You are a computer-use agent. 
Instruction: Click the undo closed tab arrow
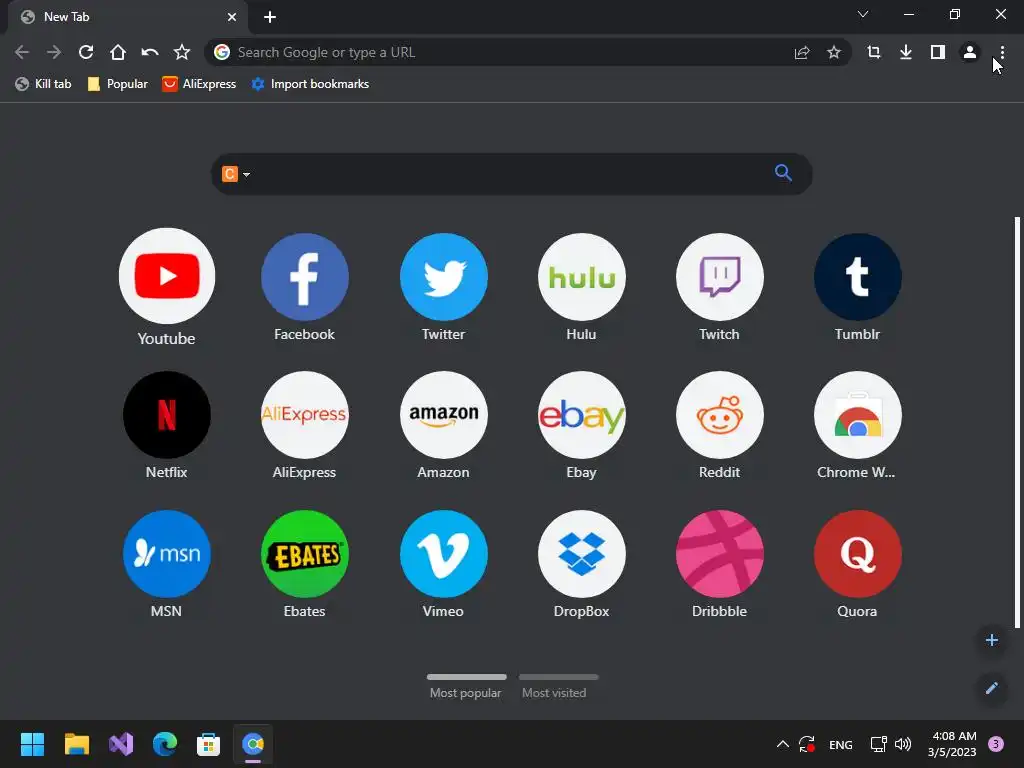pyautogui.click(x=150, y=52)
